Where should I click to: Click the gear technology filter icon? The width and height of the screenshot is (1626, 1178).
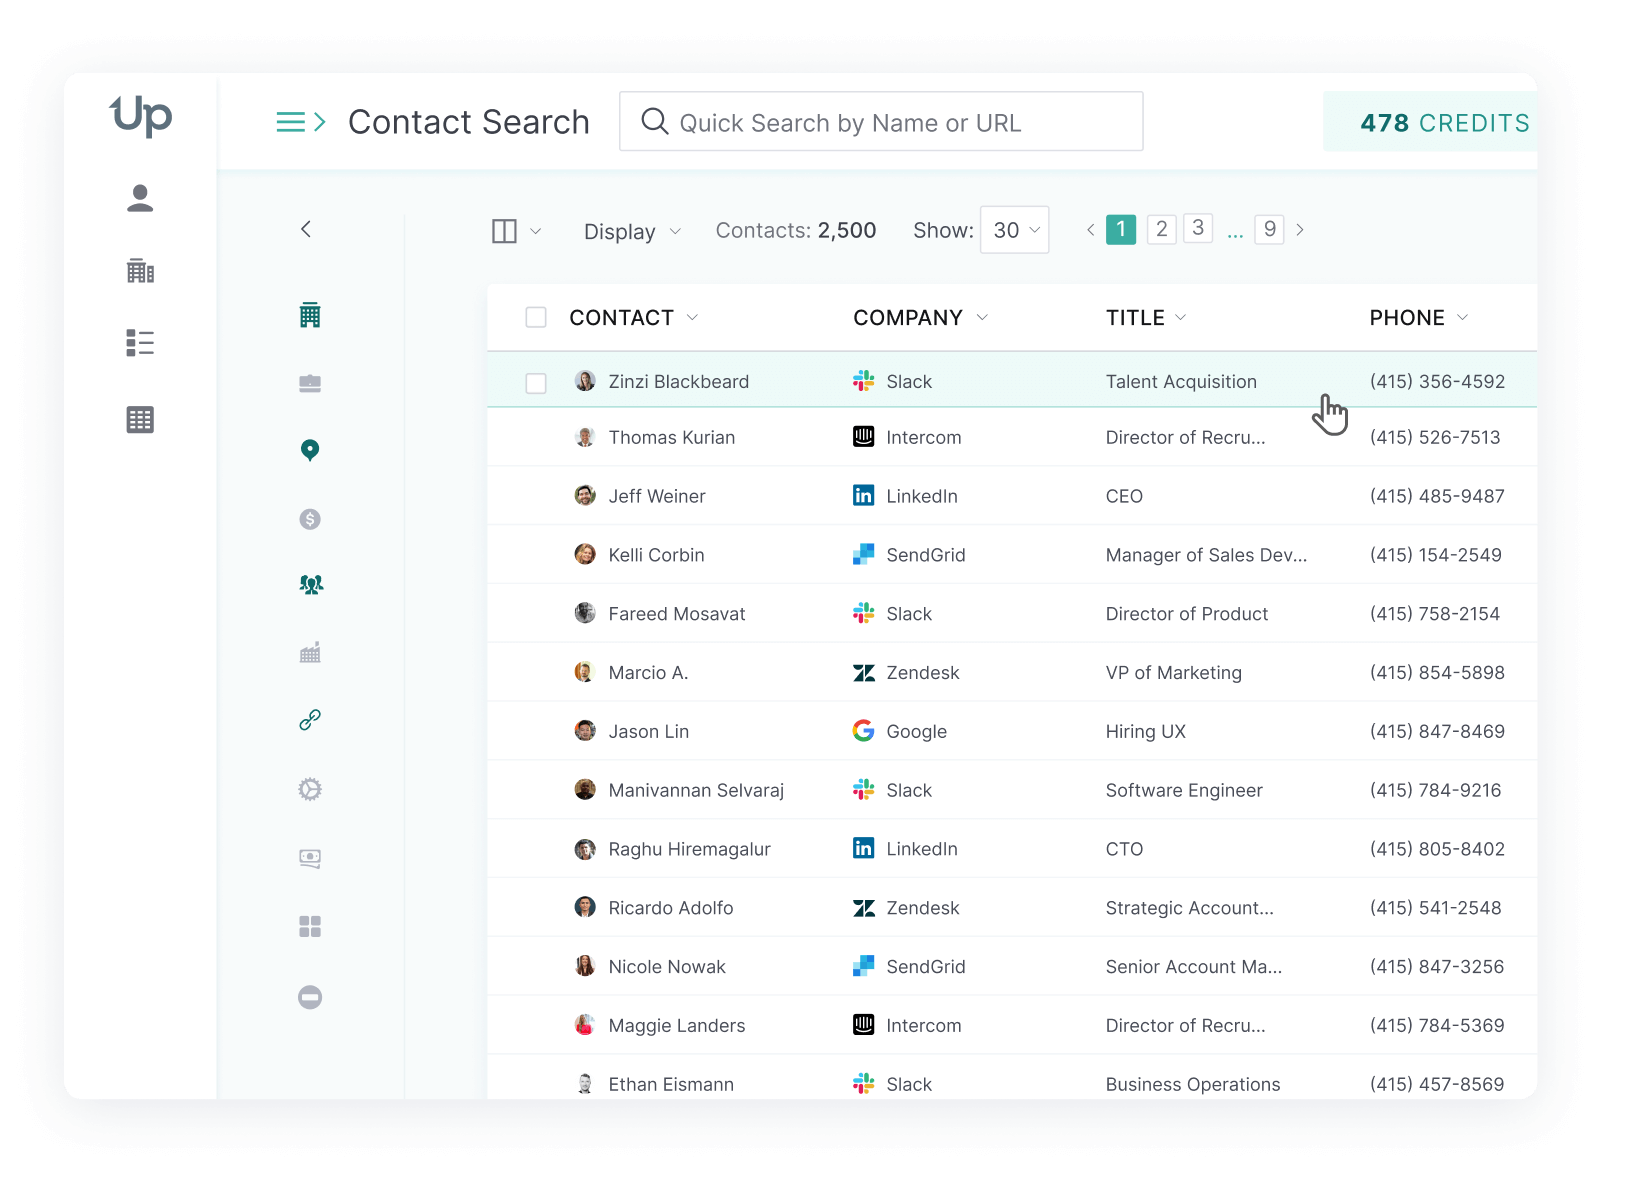[x=310, y=789]
